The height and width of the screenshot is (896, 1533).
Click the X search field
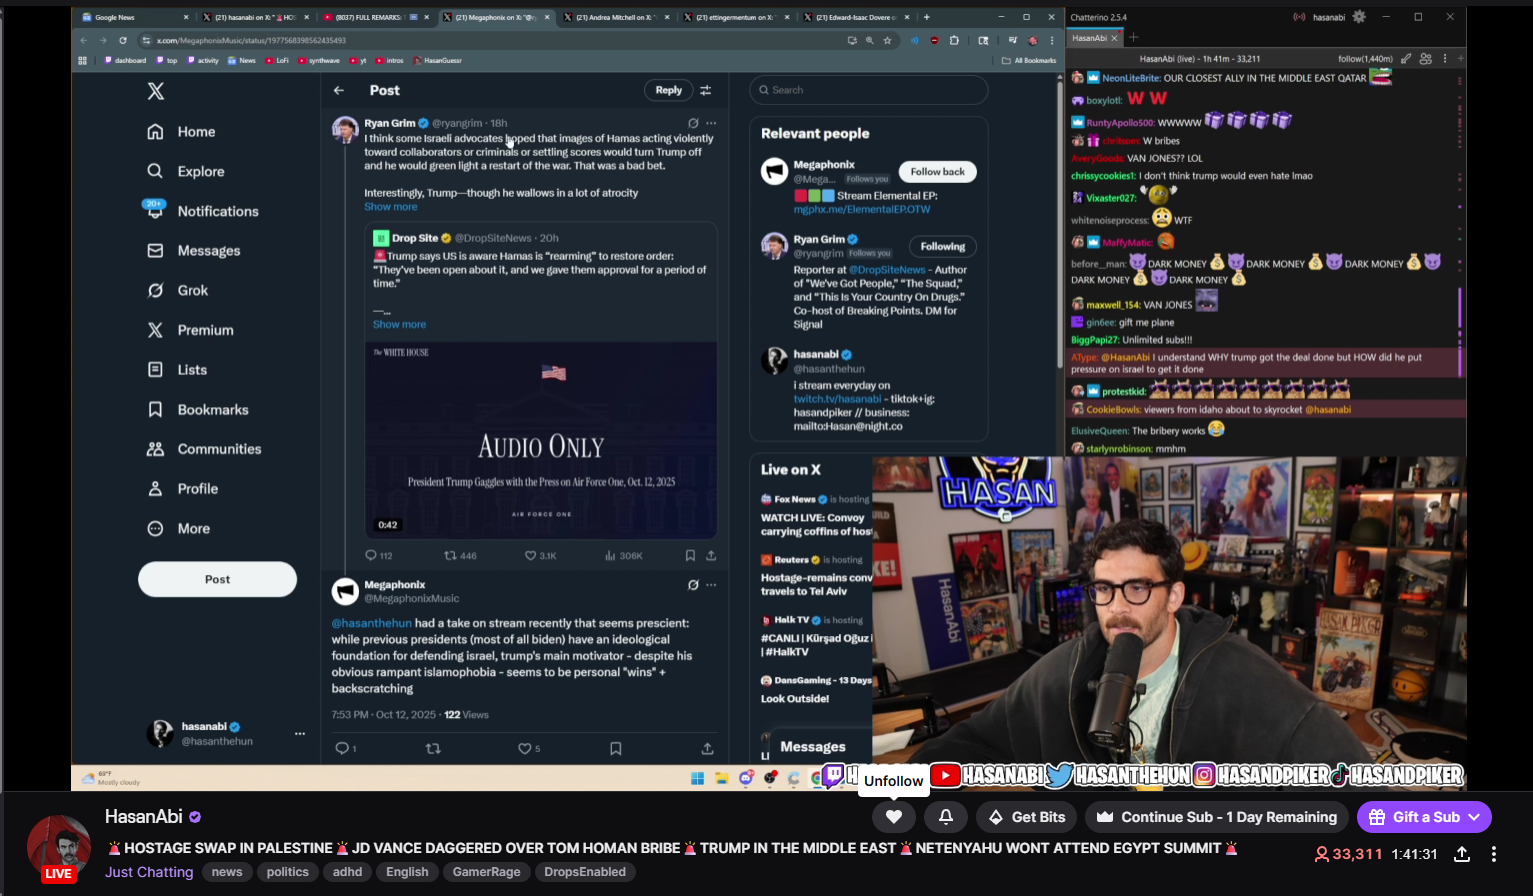(x=869, y=90)
